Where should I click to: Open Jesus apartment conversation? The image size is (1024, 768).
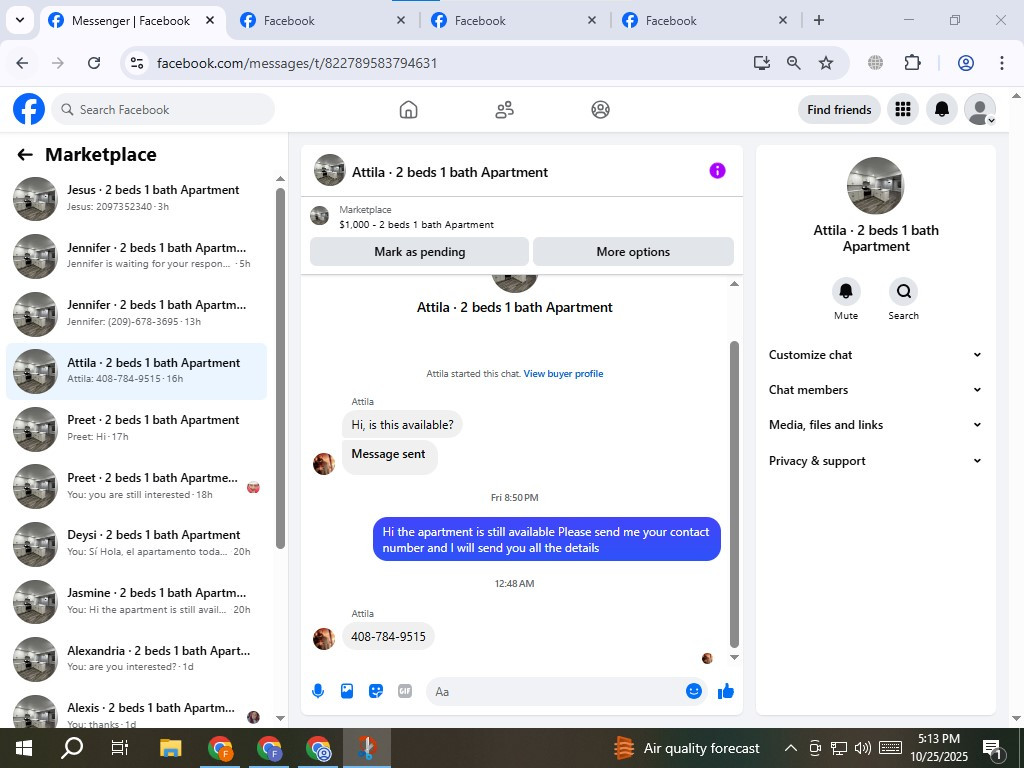pyautogui.click(x=137, y=198)
